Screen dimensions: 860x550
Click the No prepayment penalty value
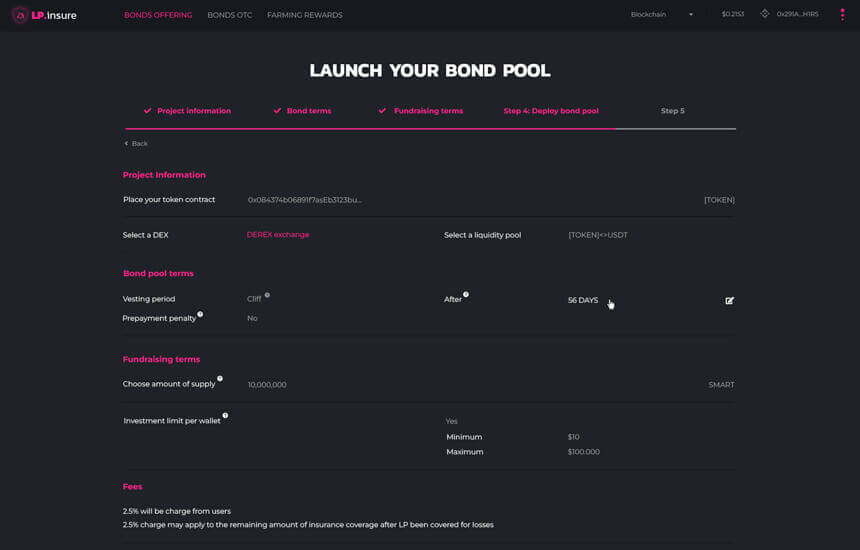click(252, 318)
